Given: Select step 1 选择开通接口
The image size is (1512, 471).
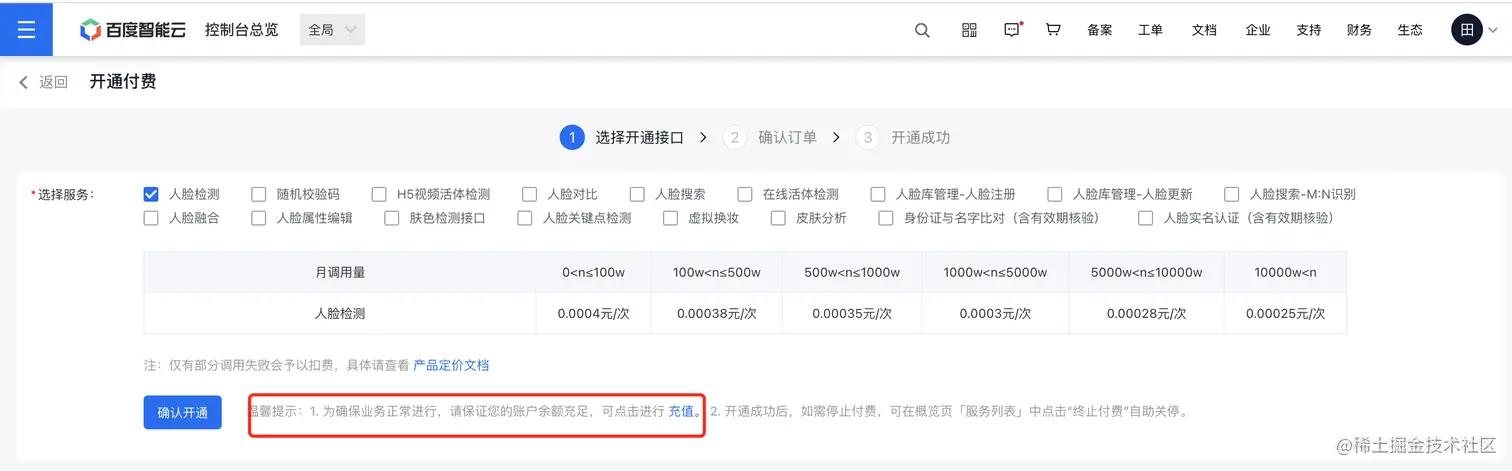Looking at the screenshot, I should 621,137.
